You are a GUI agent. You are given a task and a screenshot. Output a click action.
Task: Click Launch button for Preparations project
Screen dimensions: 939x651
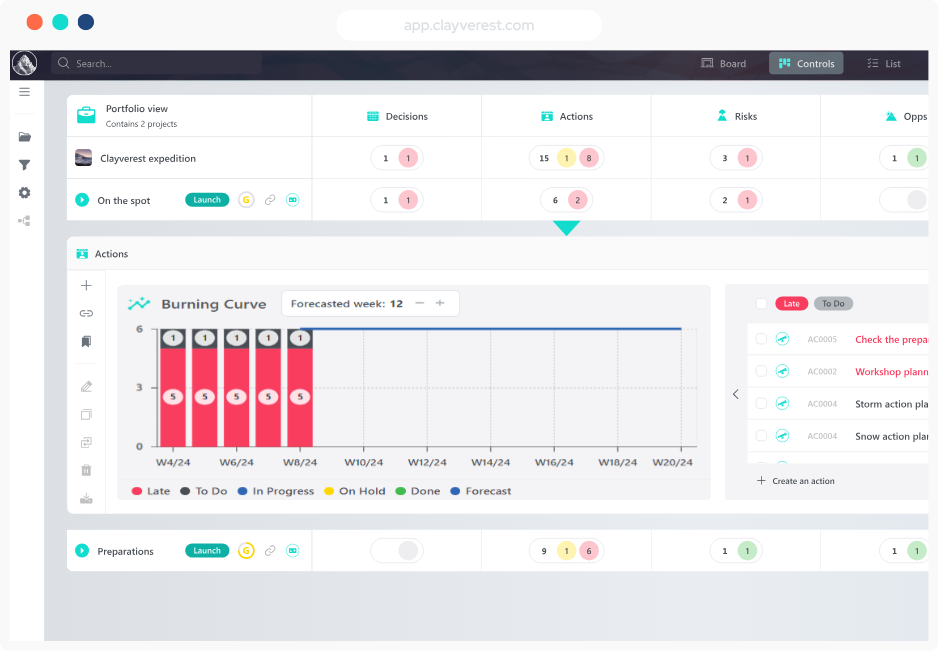(207, 551)
